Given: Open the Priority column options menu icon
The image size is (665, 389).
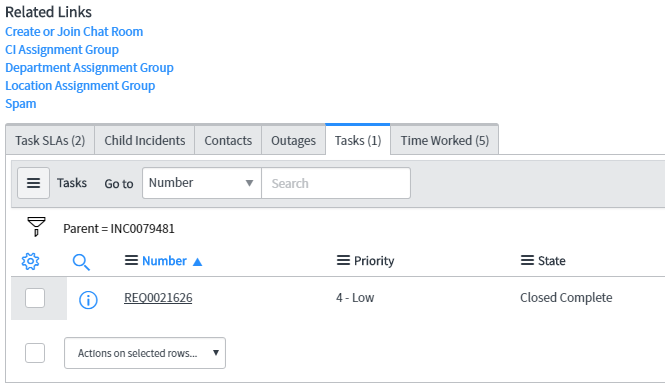Looking at the screenshot, I should tap(344, 260).
